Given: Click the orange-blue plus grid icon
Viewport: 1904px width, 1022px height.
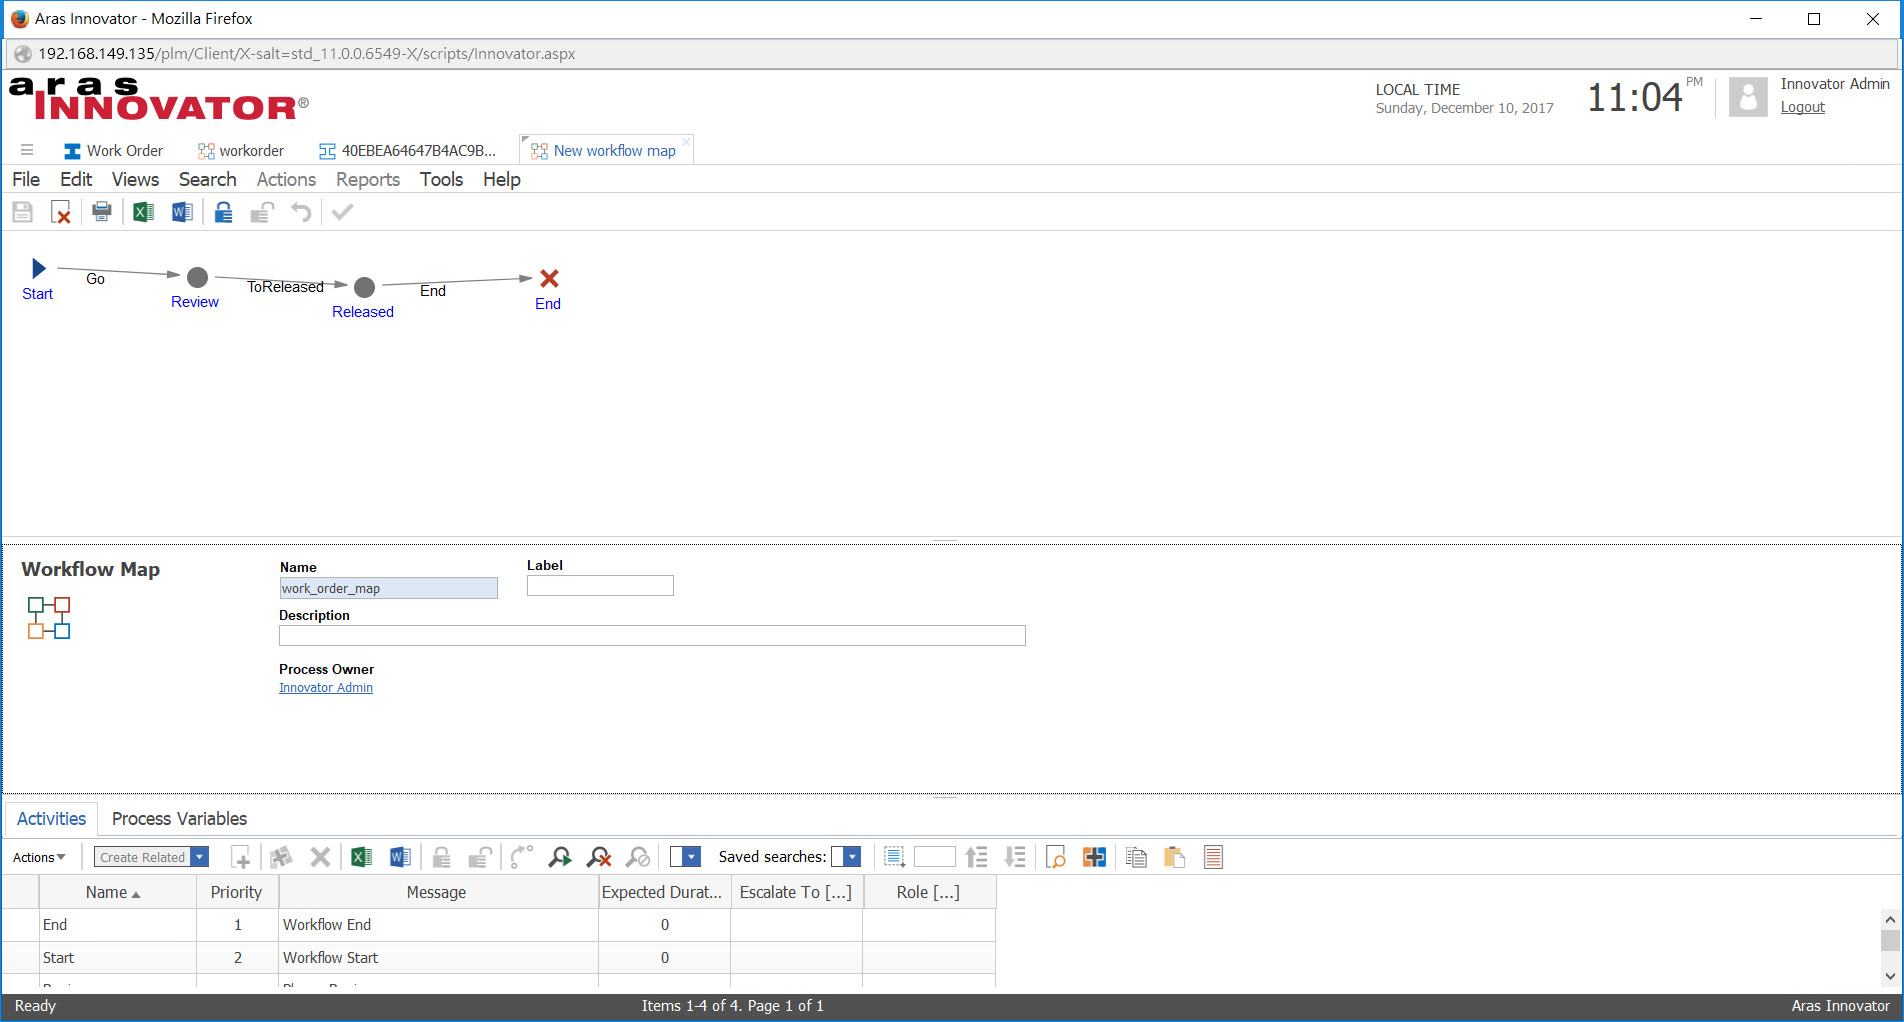Looking at the screenshot, I should (x=1094, y=857).
